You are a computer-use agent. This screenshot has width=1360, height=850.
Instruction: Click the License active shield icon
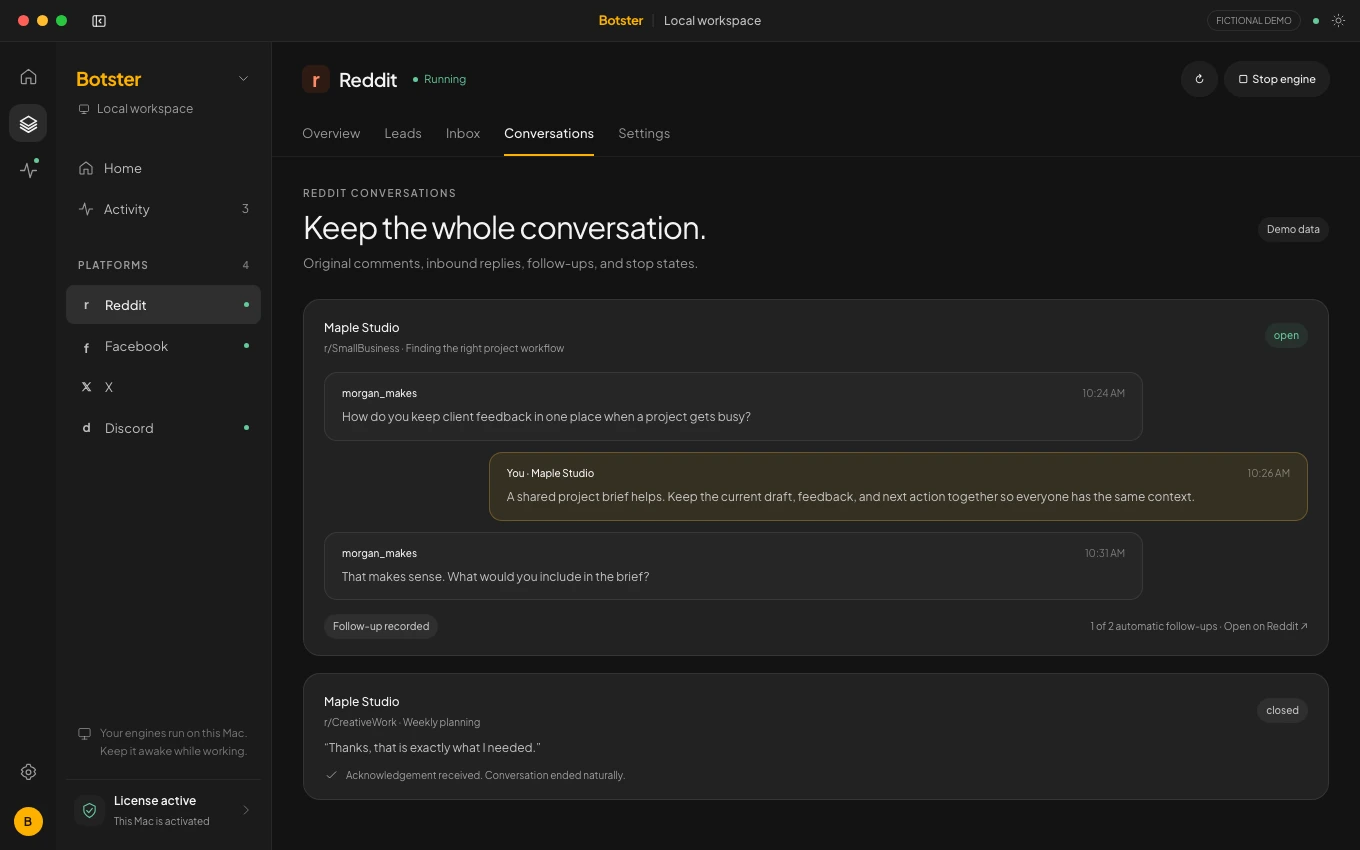89,810
